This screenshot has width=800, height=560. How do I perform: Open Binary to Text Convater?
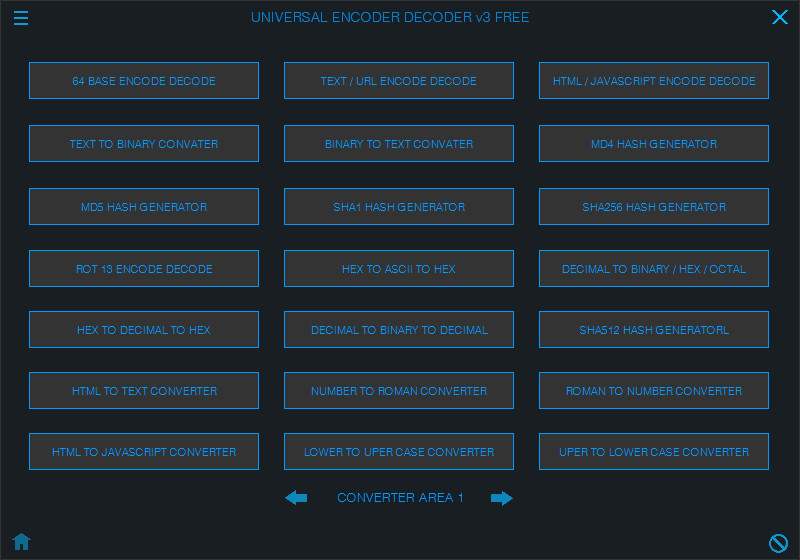click(x=399, y=144)
